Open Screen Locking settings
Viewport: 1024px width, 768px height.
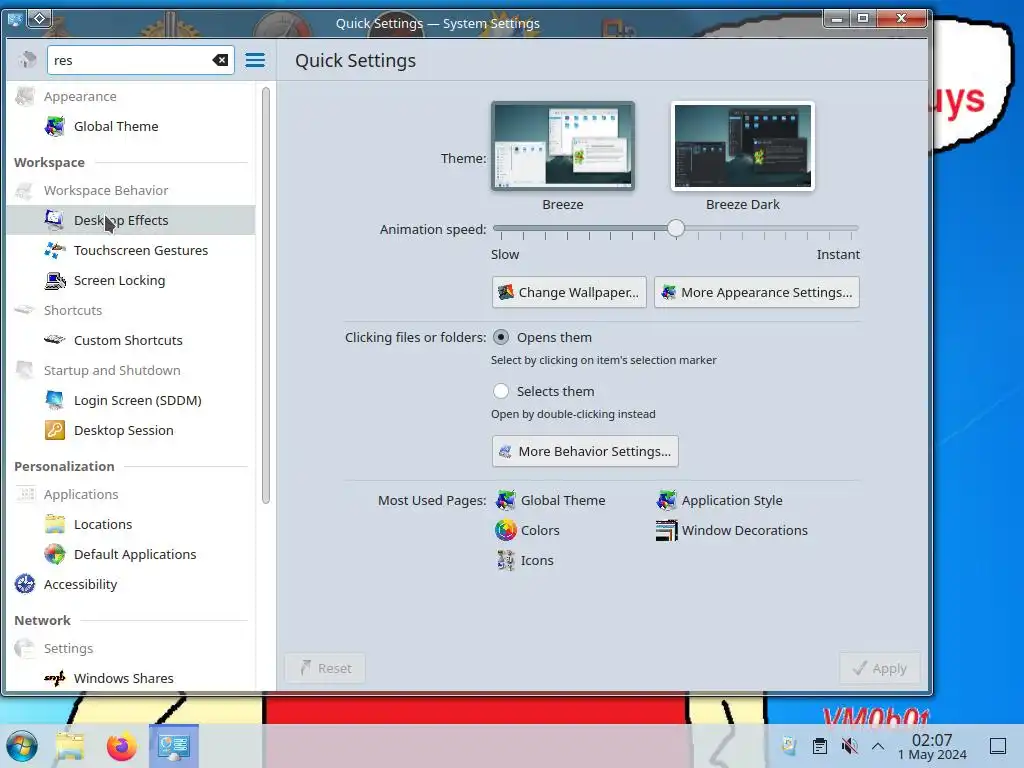131,280
